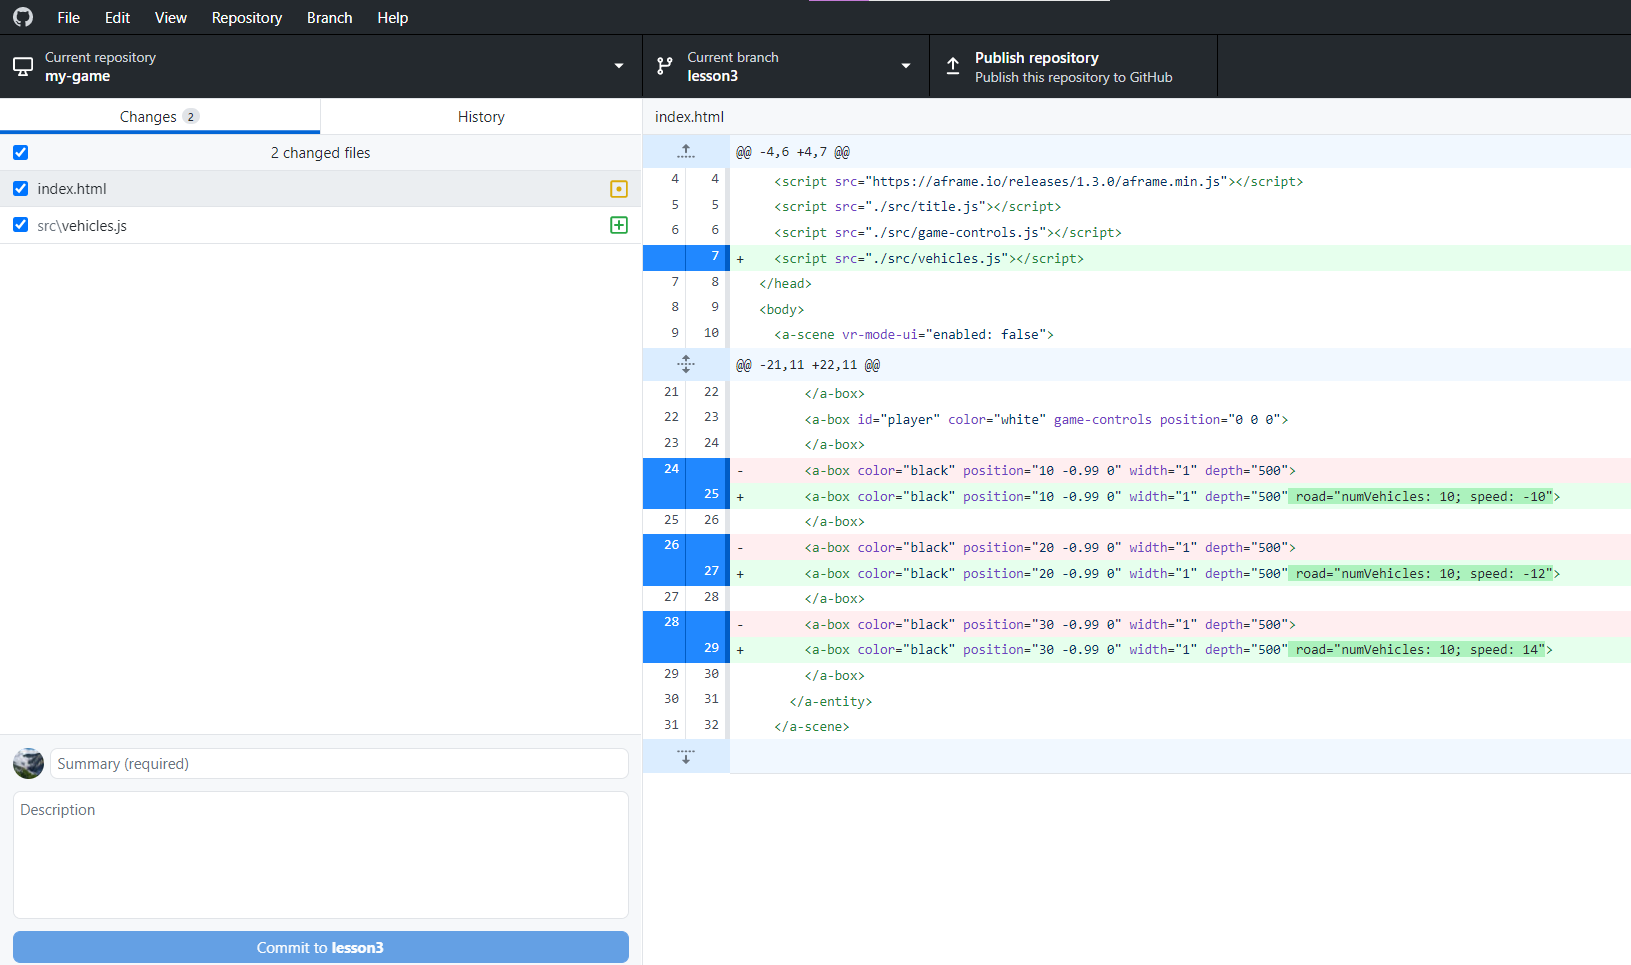Open the Branch menu
Viewport: 1631px width, 965px height.
[329, 17]
